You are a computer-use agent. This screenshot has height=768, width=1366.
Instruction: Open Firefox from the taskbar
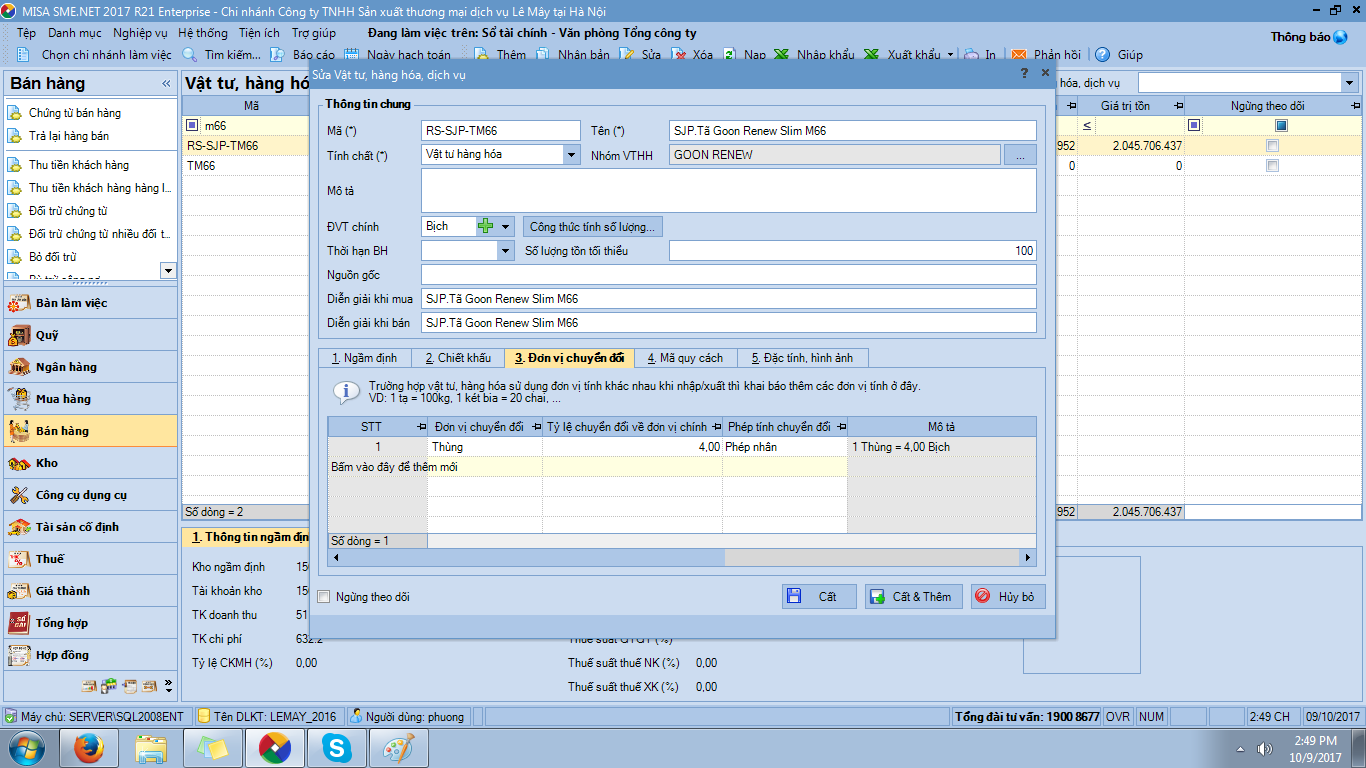pyautogui.click(x=90, y=747)
